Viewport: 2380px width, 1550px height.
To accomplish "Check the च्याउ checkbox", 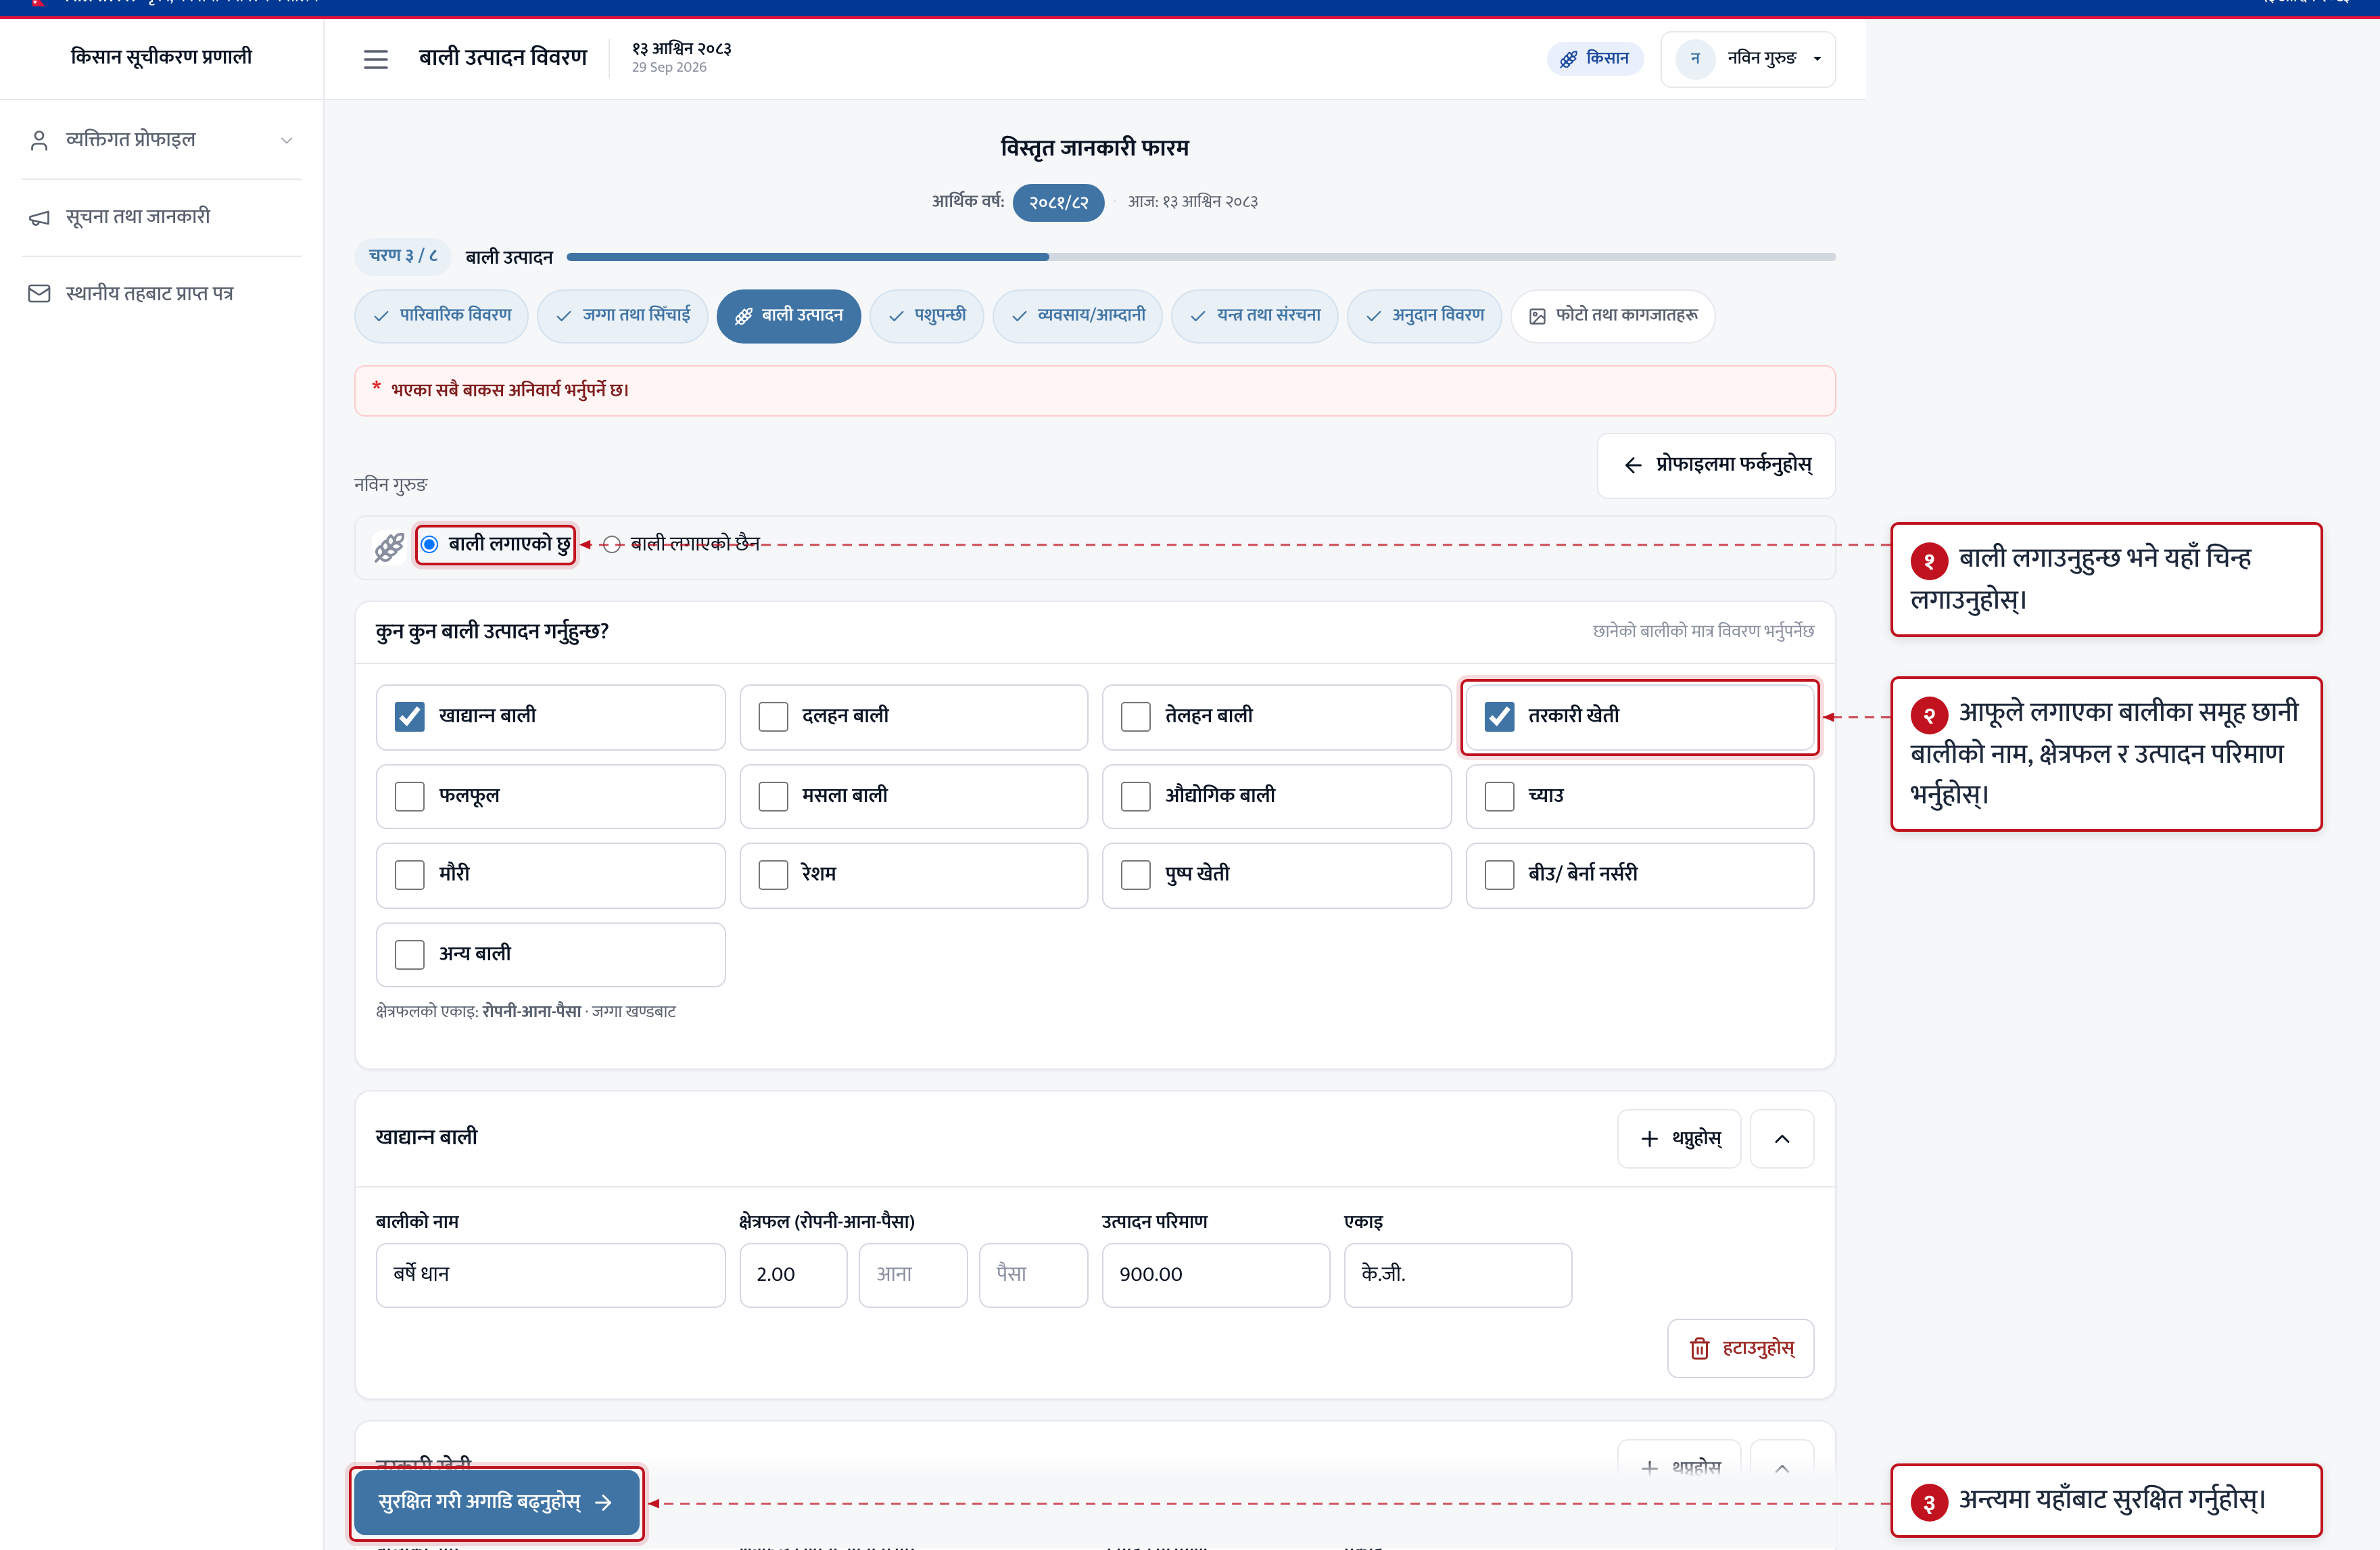I will pos(1499,797).
